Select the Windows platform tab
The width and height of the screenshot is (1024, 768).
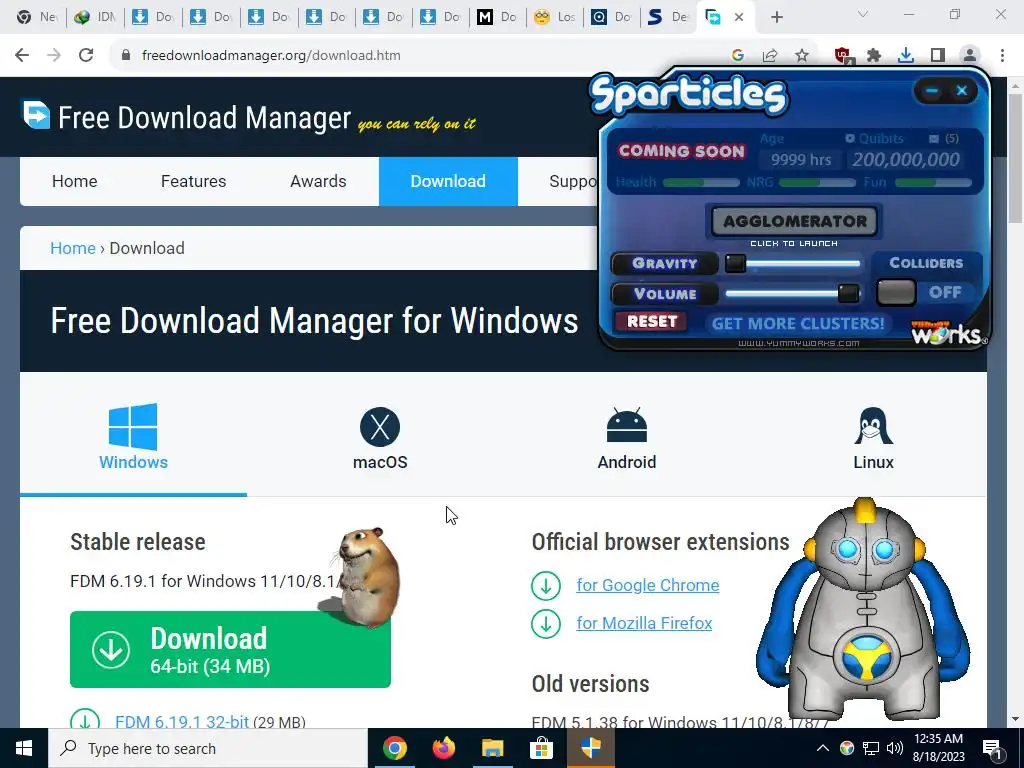[x=133, y=436]
